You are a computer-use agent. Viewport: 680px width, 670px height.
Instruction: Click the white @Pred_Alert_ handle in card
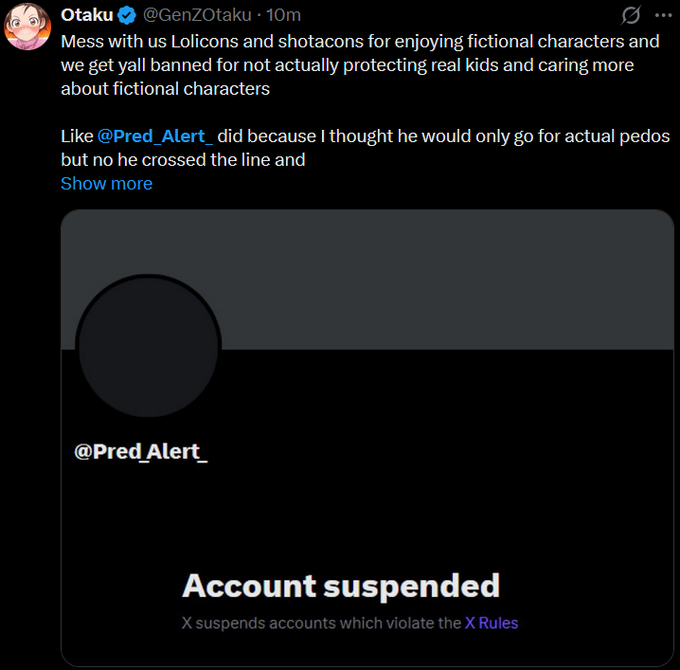[141, 451]
